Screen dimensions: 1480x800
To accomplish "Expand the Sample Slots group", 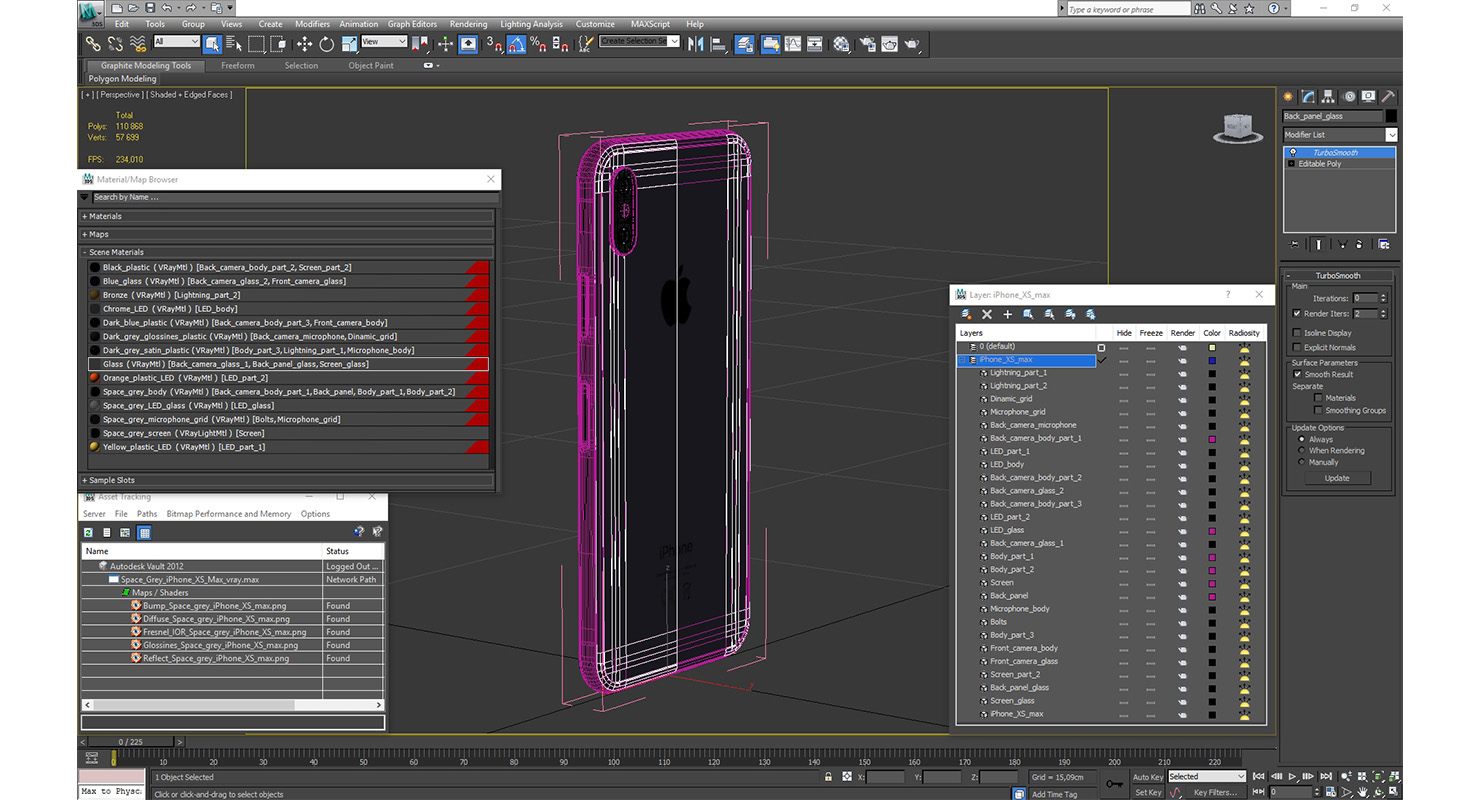I will coord(288,480).
